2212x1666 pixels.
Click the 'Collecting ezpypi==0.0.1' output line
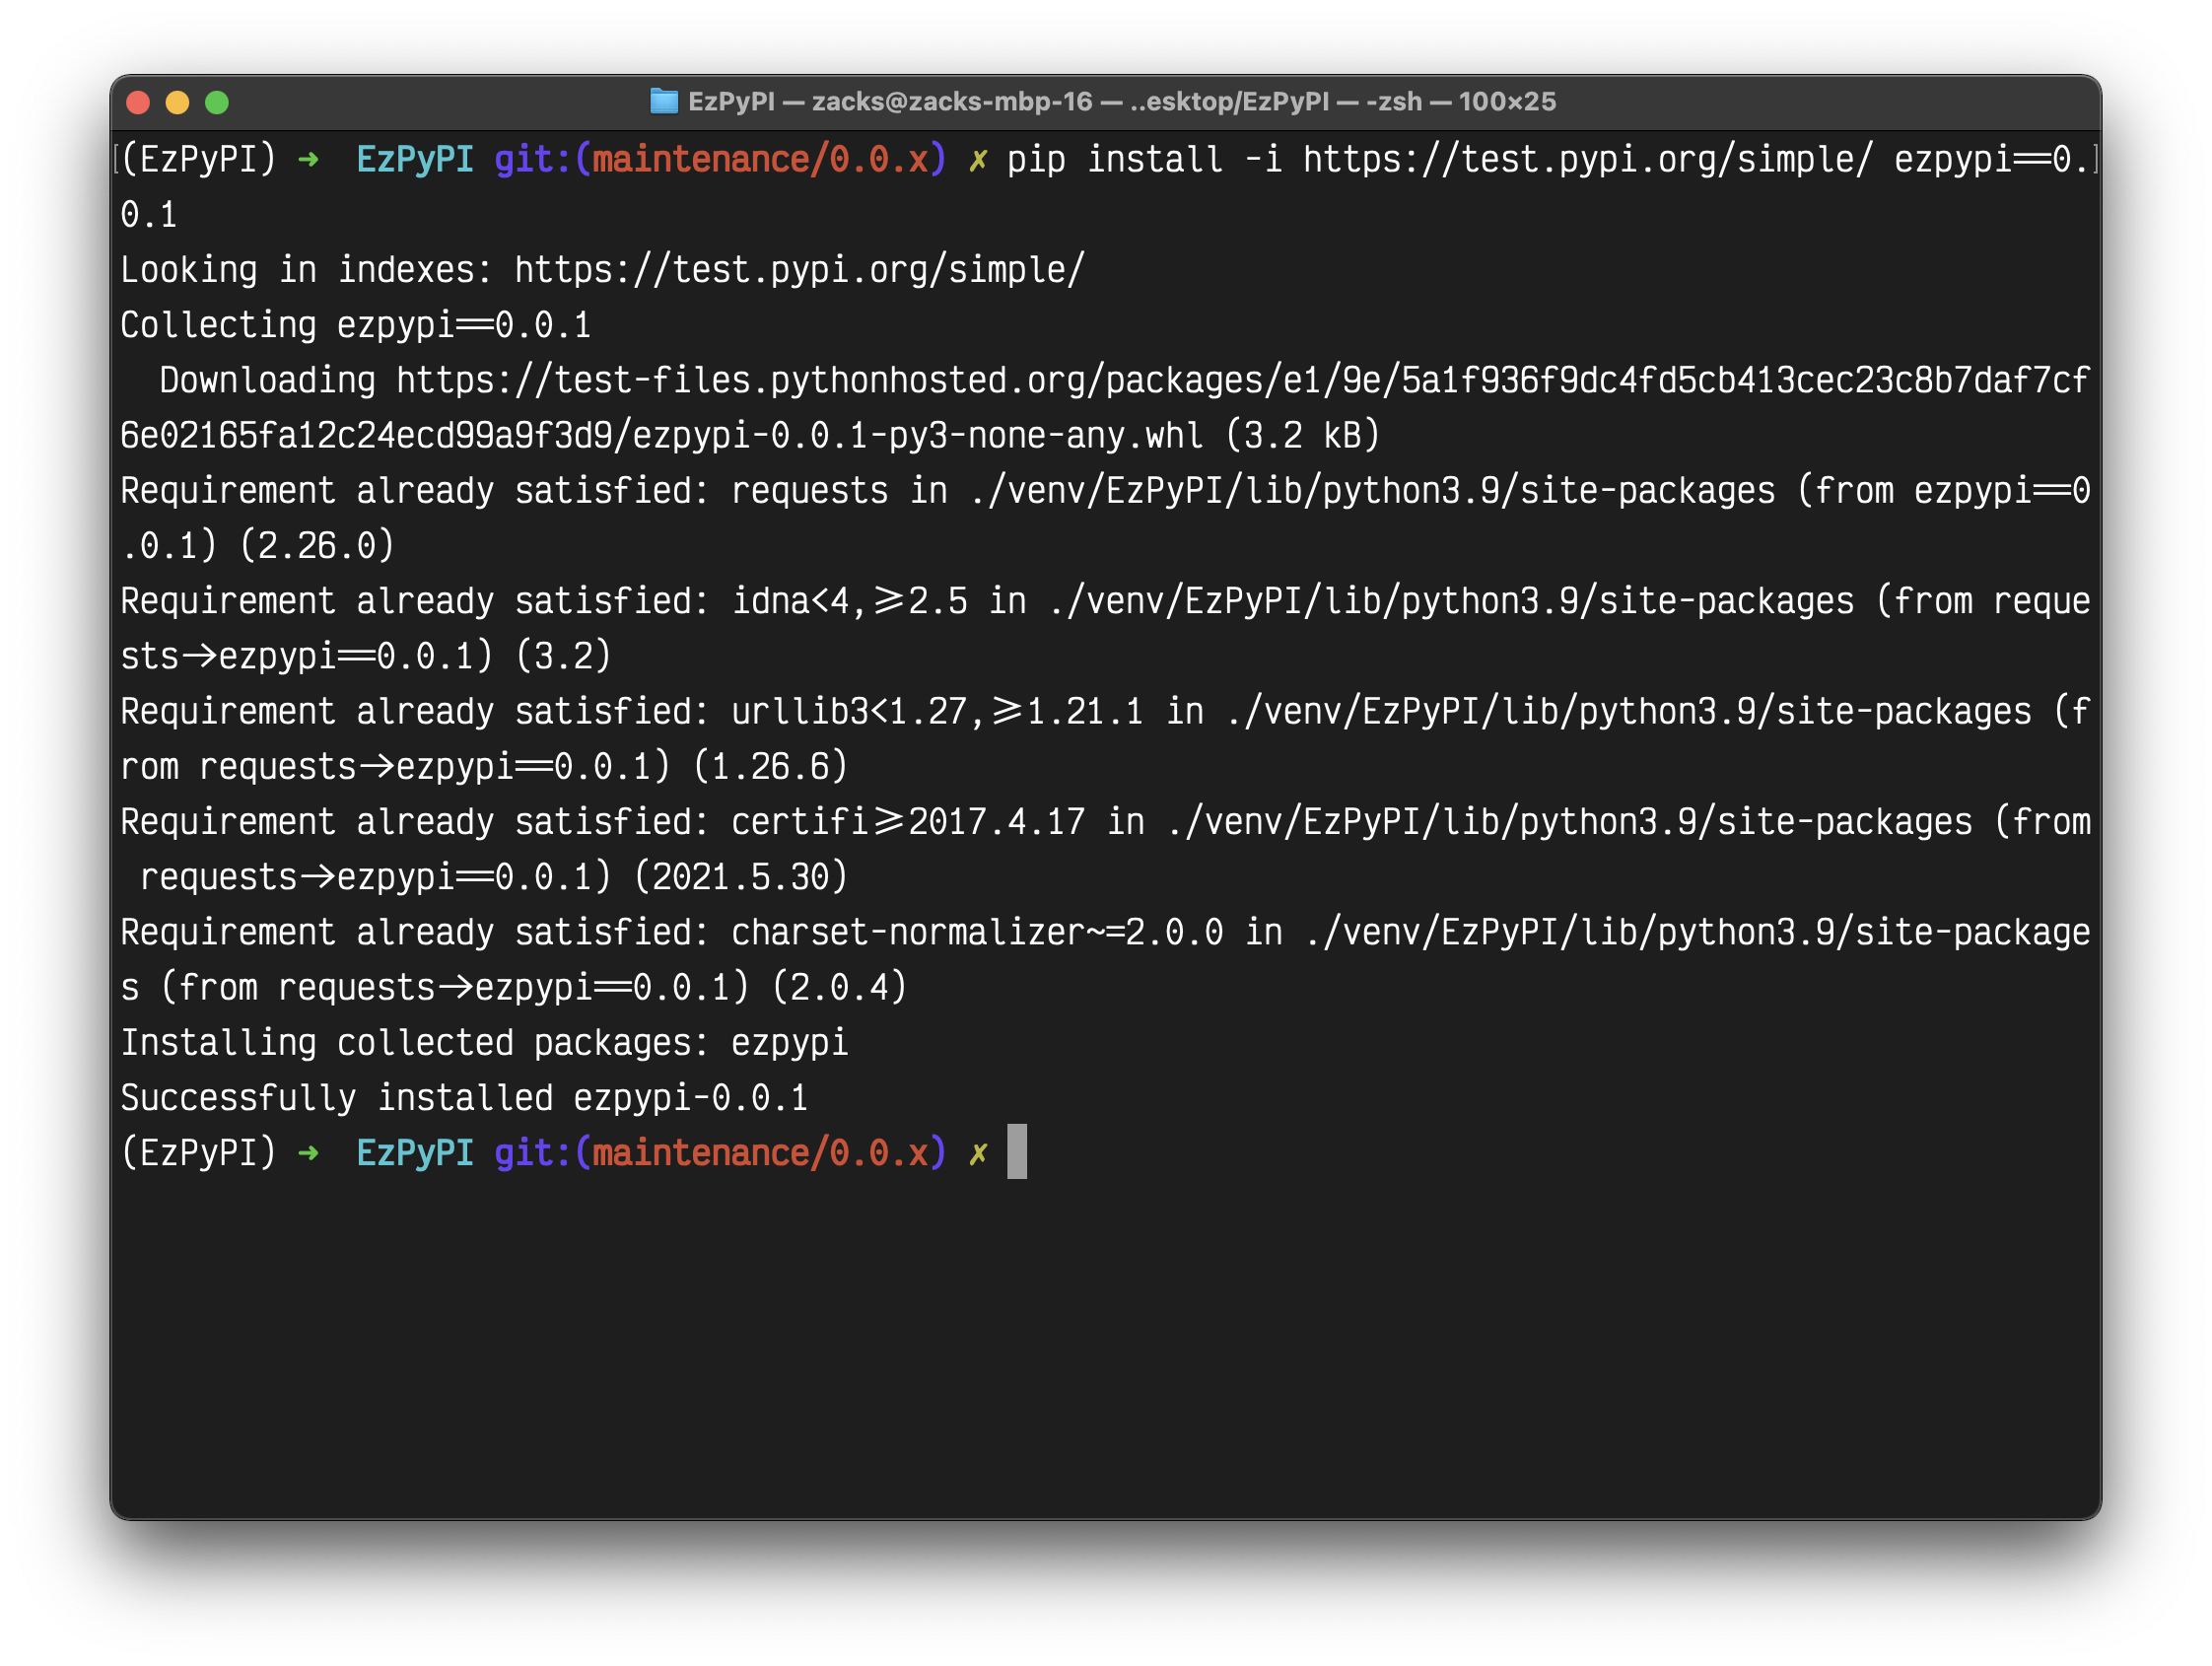(355, 325)
